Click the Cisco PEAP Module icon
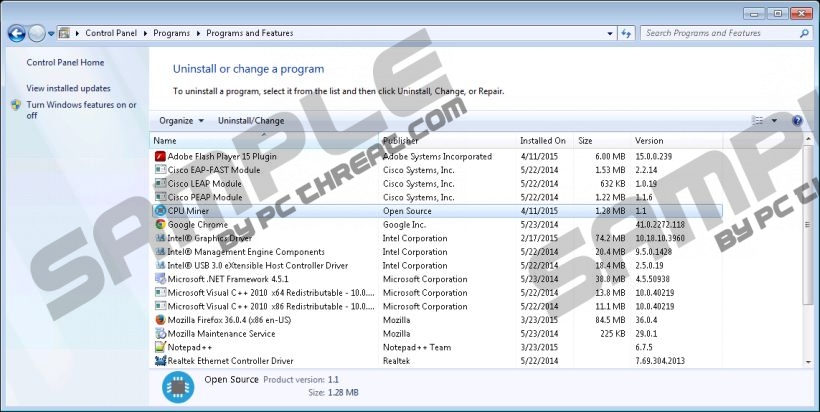820x412 pixels. point(161,197)
